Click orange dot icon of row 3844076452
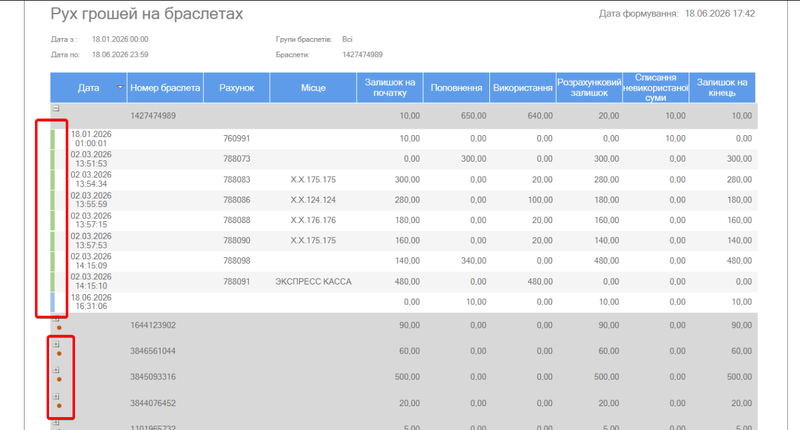Viewport: 800px width, 430px height. [x=59, y=406]
